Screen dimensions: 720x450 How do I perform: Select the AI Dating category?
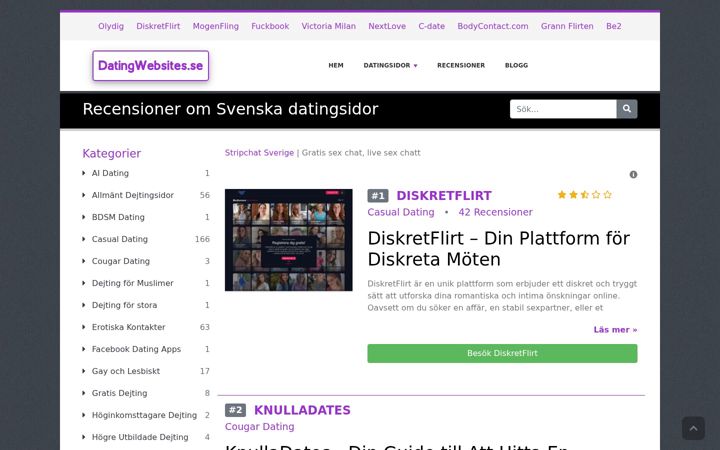[110, 173]
